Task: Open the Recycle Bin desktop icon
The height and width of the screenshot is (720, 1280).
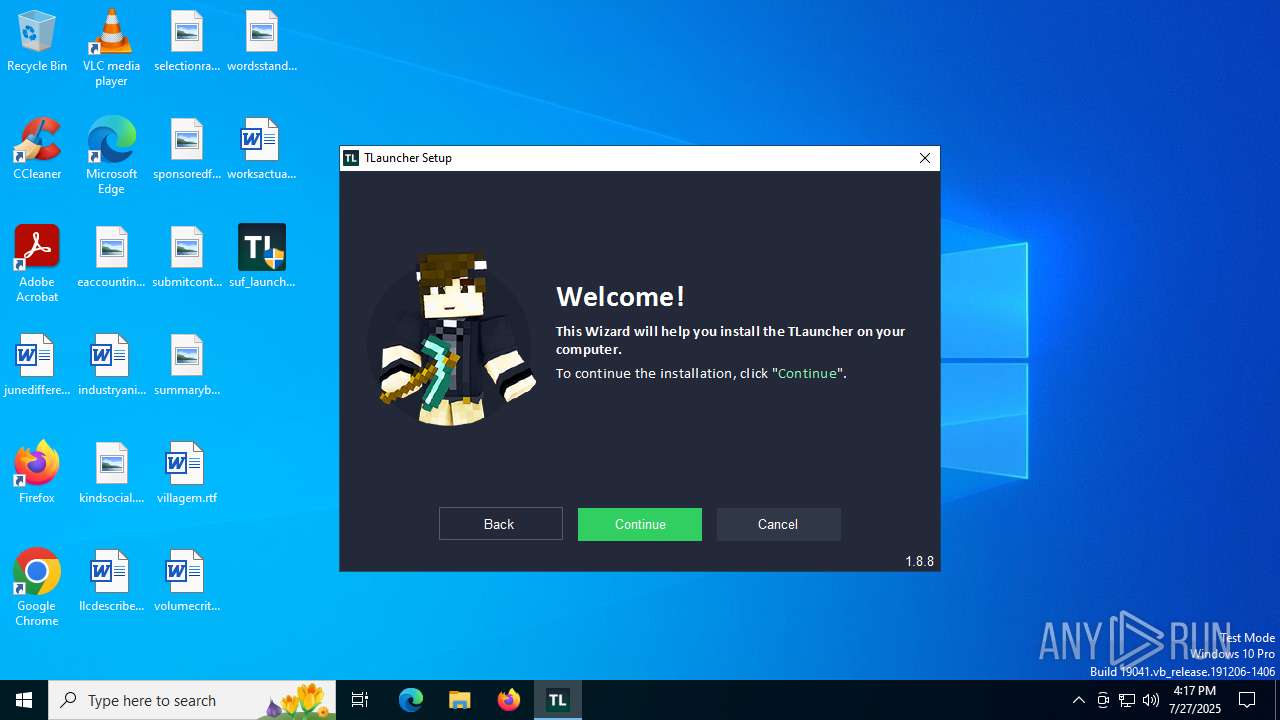Action: point(37,41)
